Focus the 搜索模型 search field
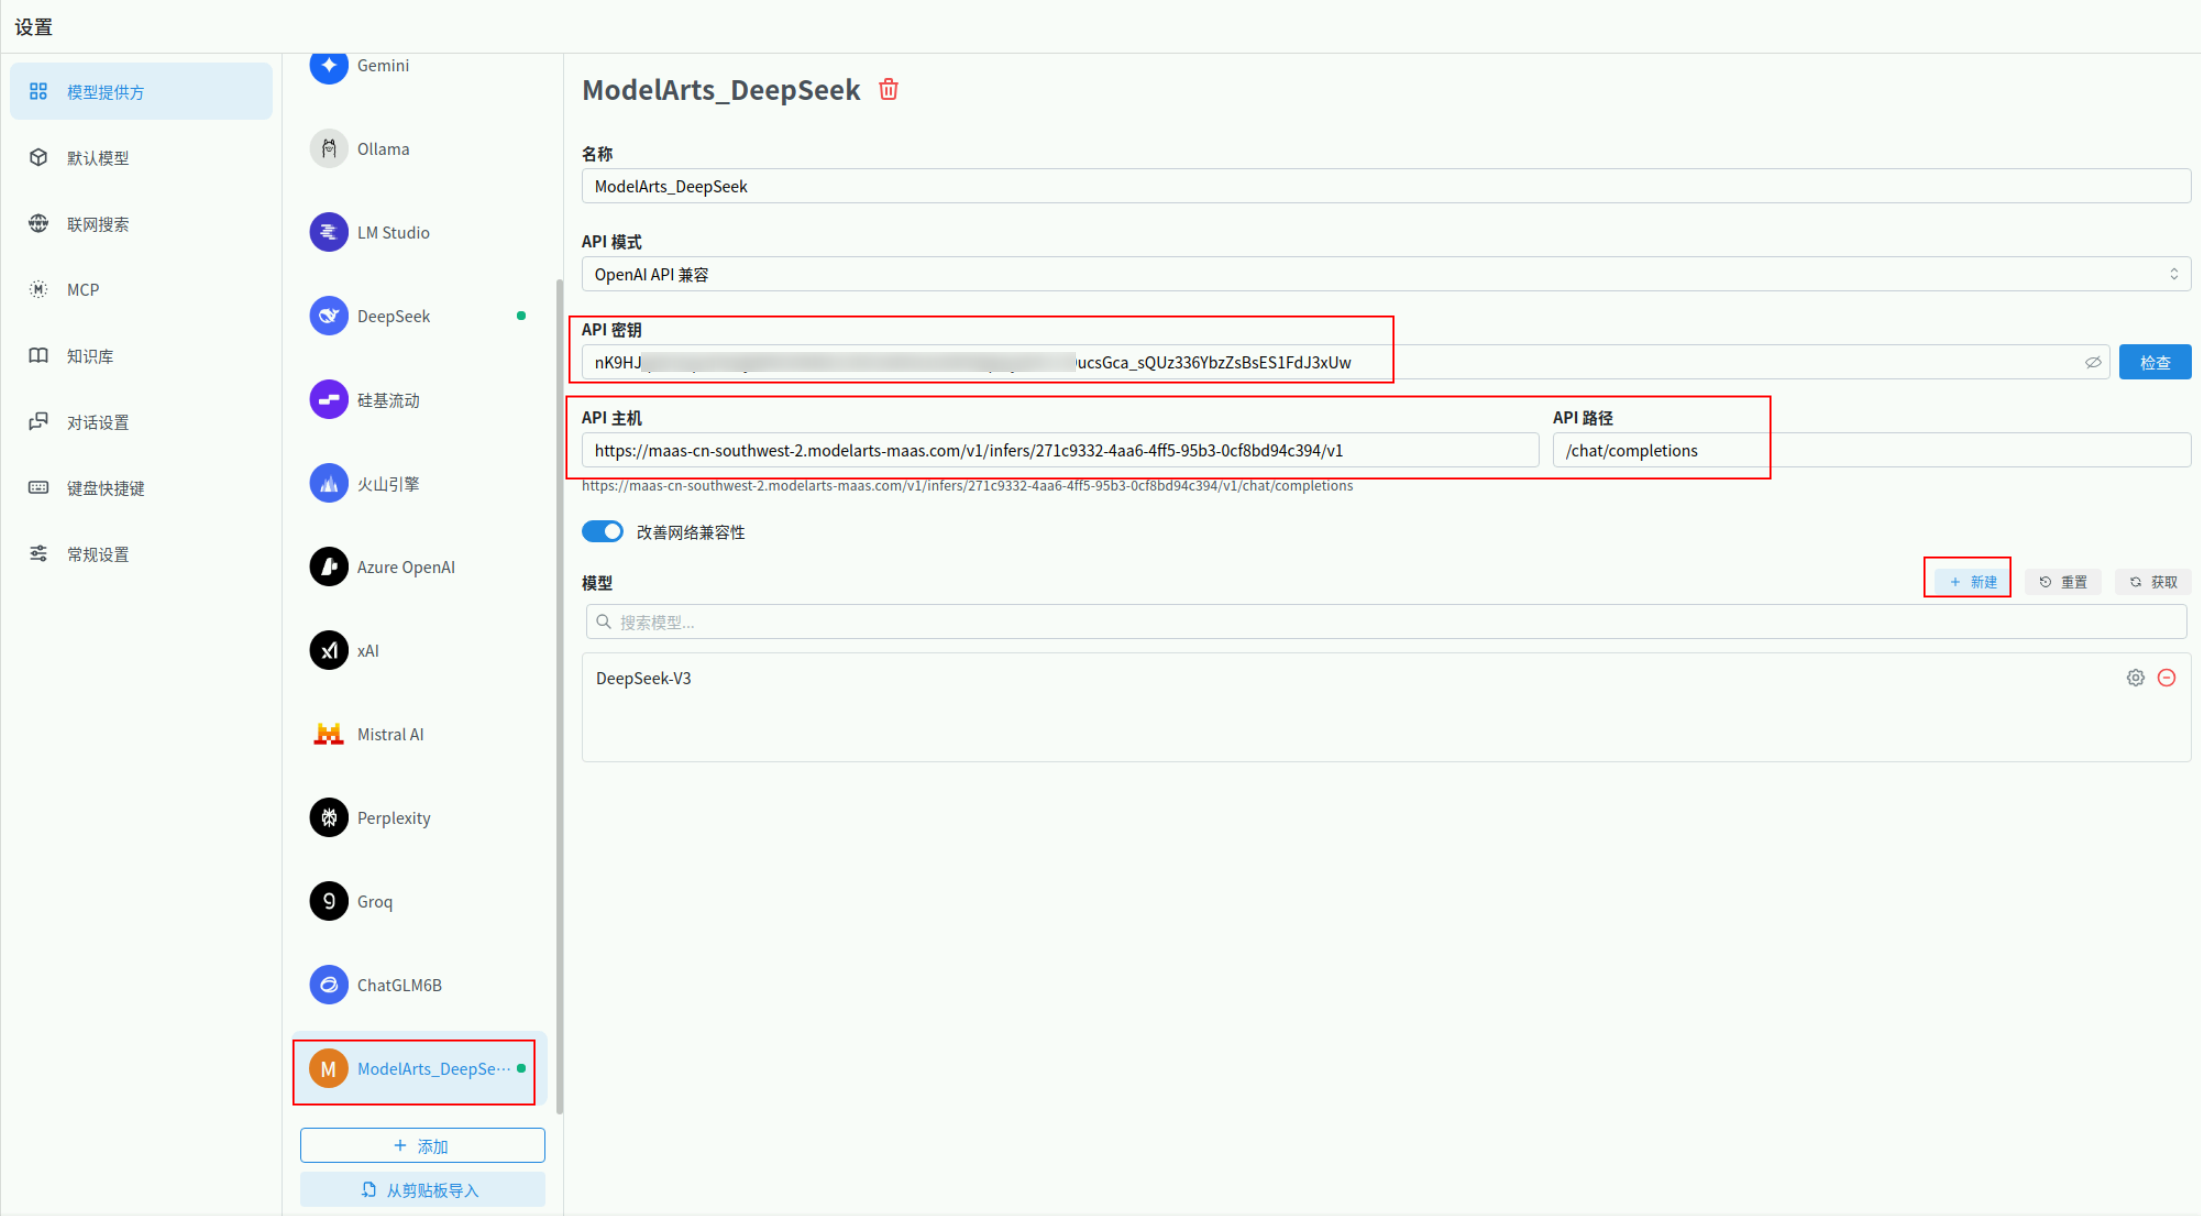Viewport: 2201px width, 1216px height. tap(1385, 622)
